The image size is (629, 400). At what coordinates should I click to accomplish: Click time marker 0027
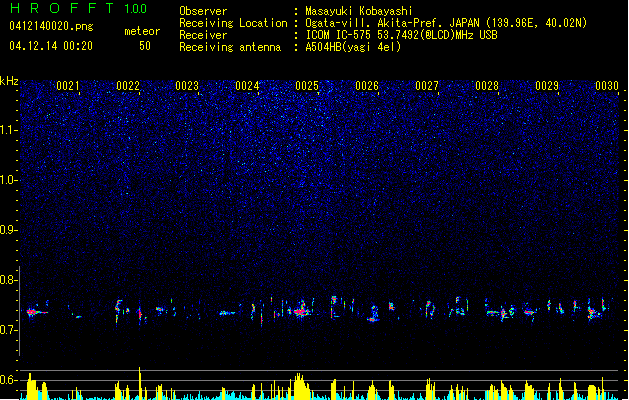point(427,86)
